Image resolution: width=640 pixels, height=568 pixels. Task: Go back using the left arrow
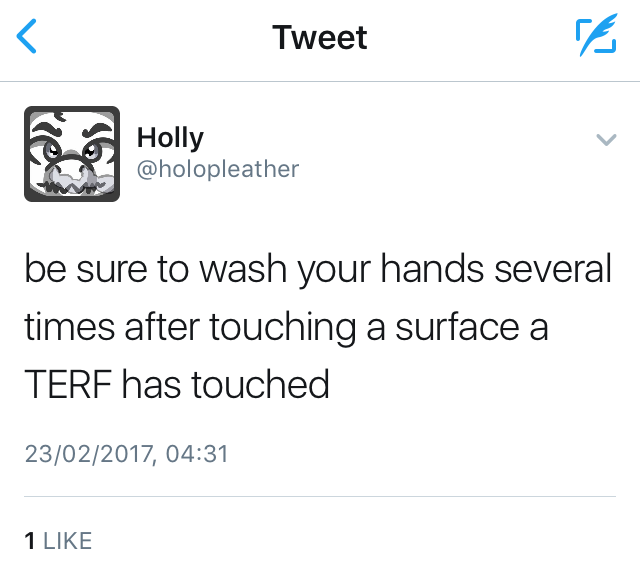pyautogui.click(x=28, y=38)
